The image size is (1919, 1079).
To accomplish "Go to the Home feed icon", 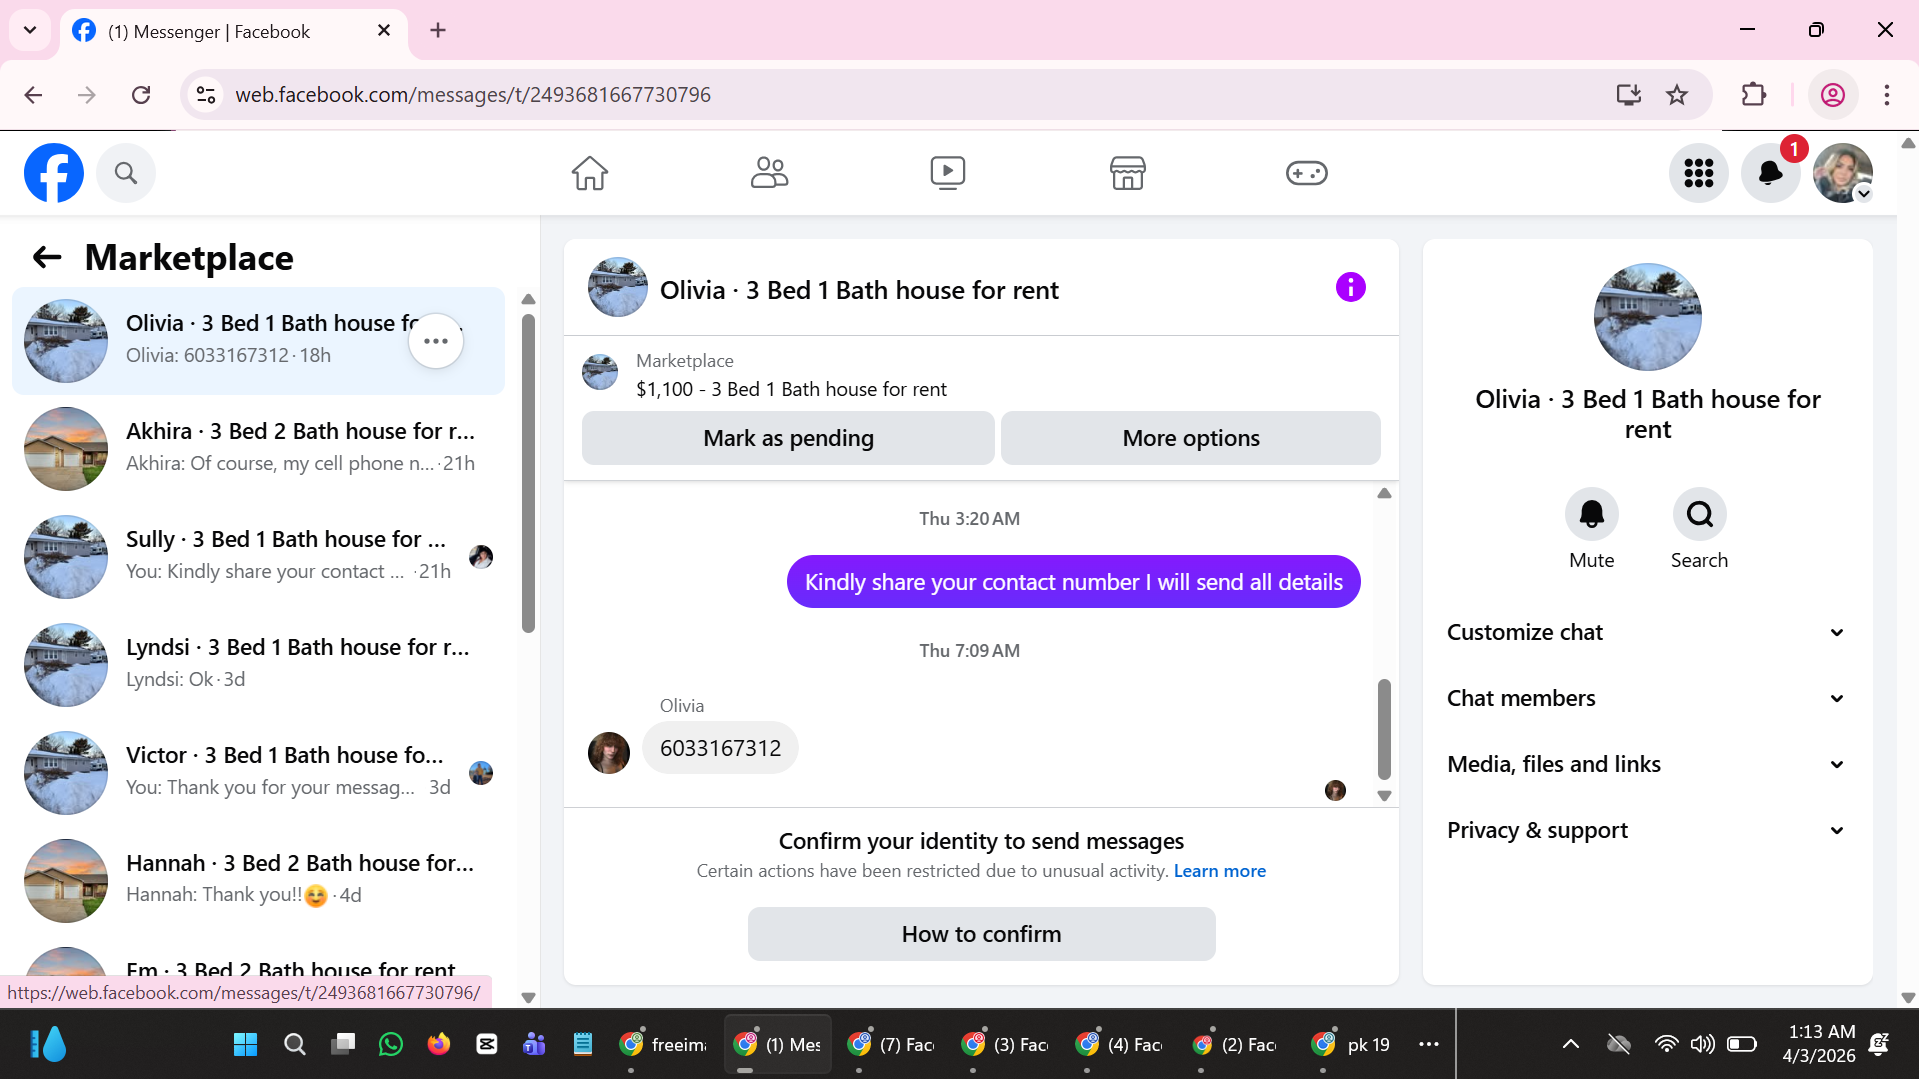I will pyautogui.click(x=590, y=173).
